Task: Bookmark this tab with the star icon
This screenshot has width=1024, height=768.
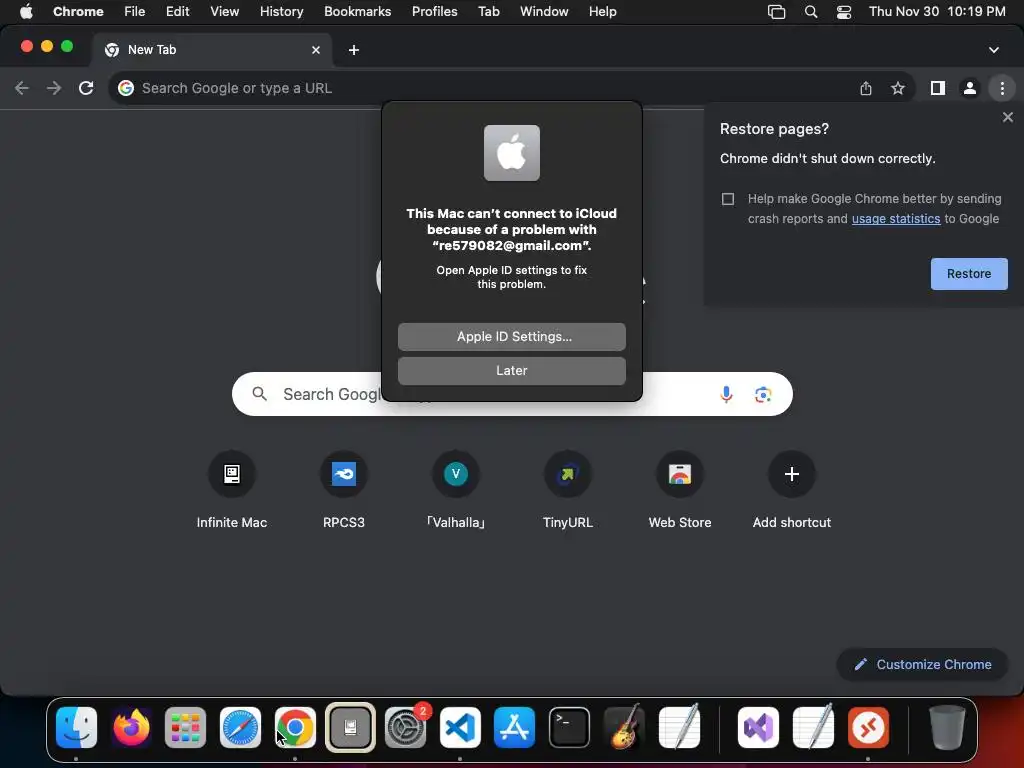Action: (898, 88)
